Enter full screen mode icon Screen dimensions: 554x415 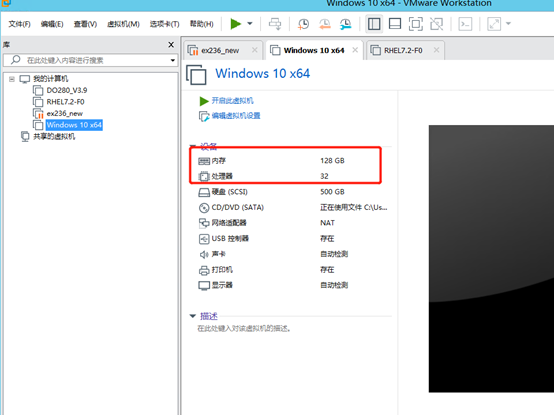pos(416,24)
